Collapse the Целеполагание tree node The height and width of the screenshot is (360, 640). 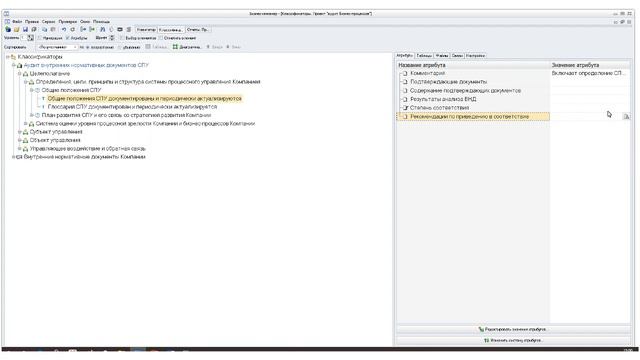tap(19, 74)
